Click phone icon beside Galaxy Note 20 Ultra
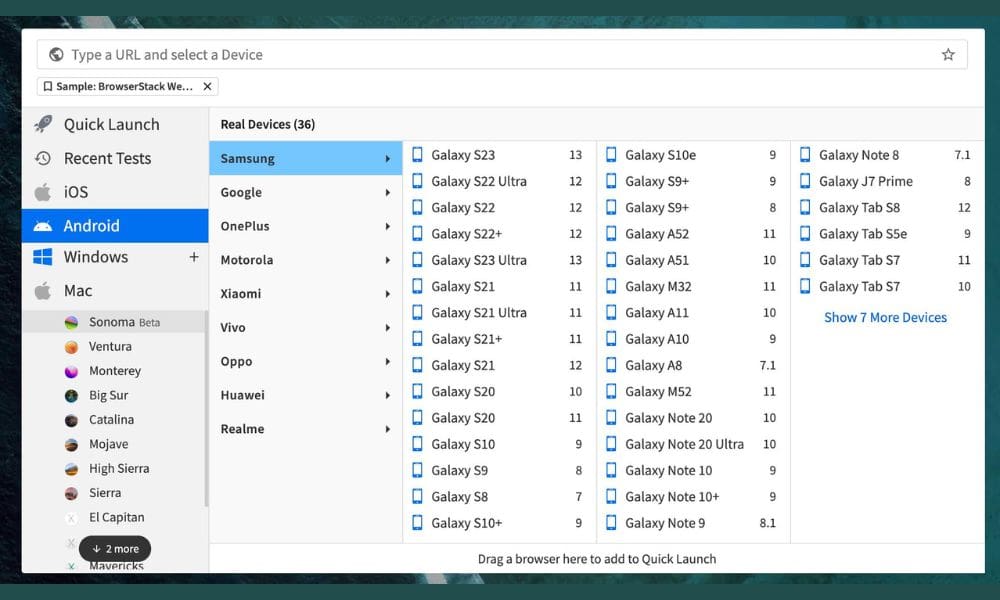Image resolution: width=1000 pixels, height=600 pixels. (x=611, y=444)
